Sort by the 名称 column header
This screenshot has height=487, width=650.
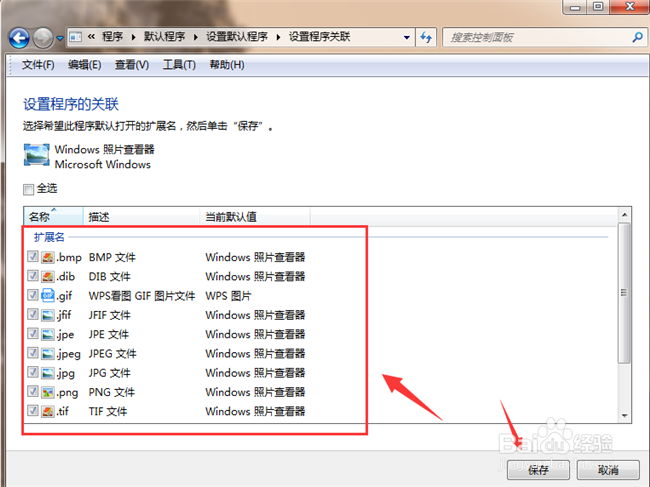53,216
